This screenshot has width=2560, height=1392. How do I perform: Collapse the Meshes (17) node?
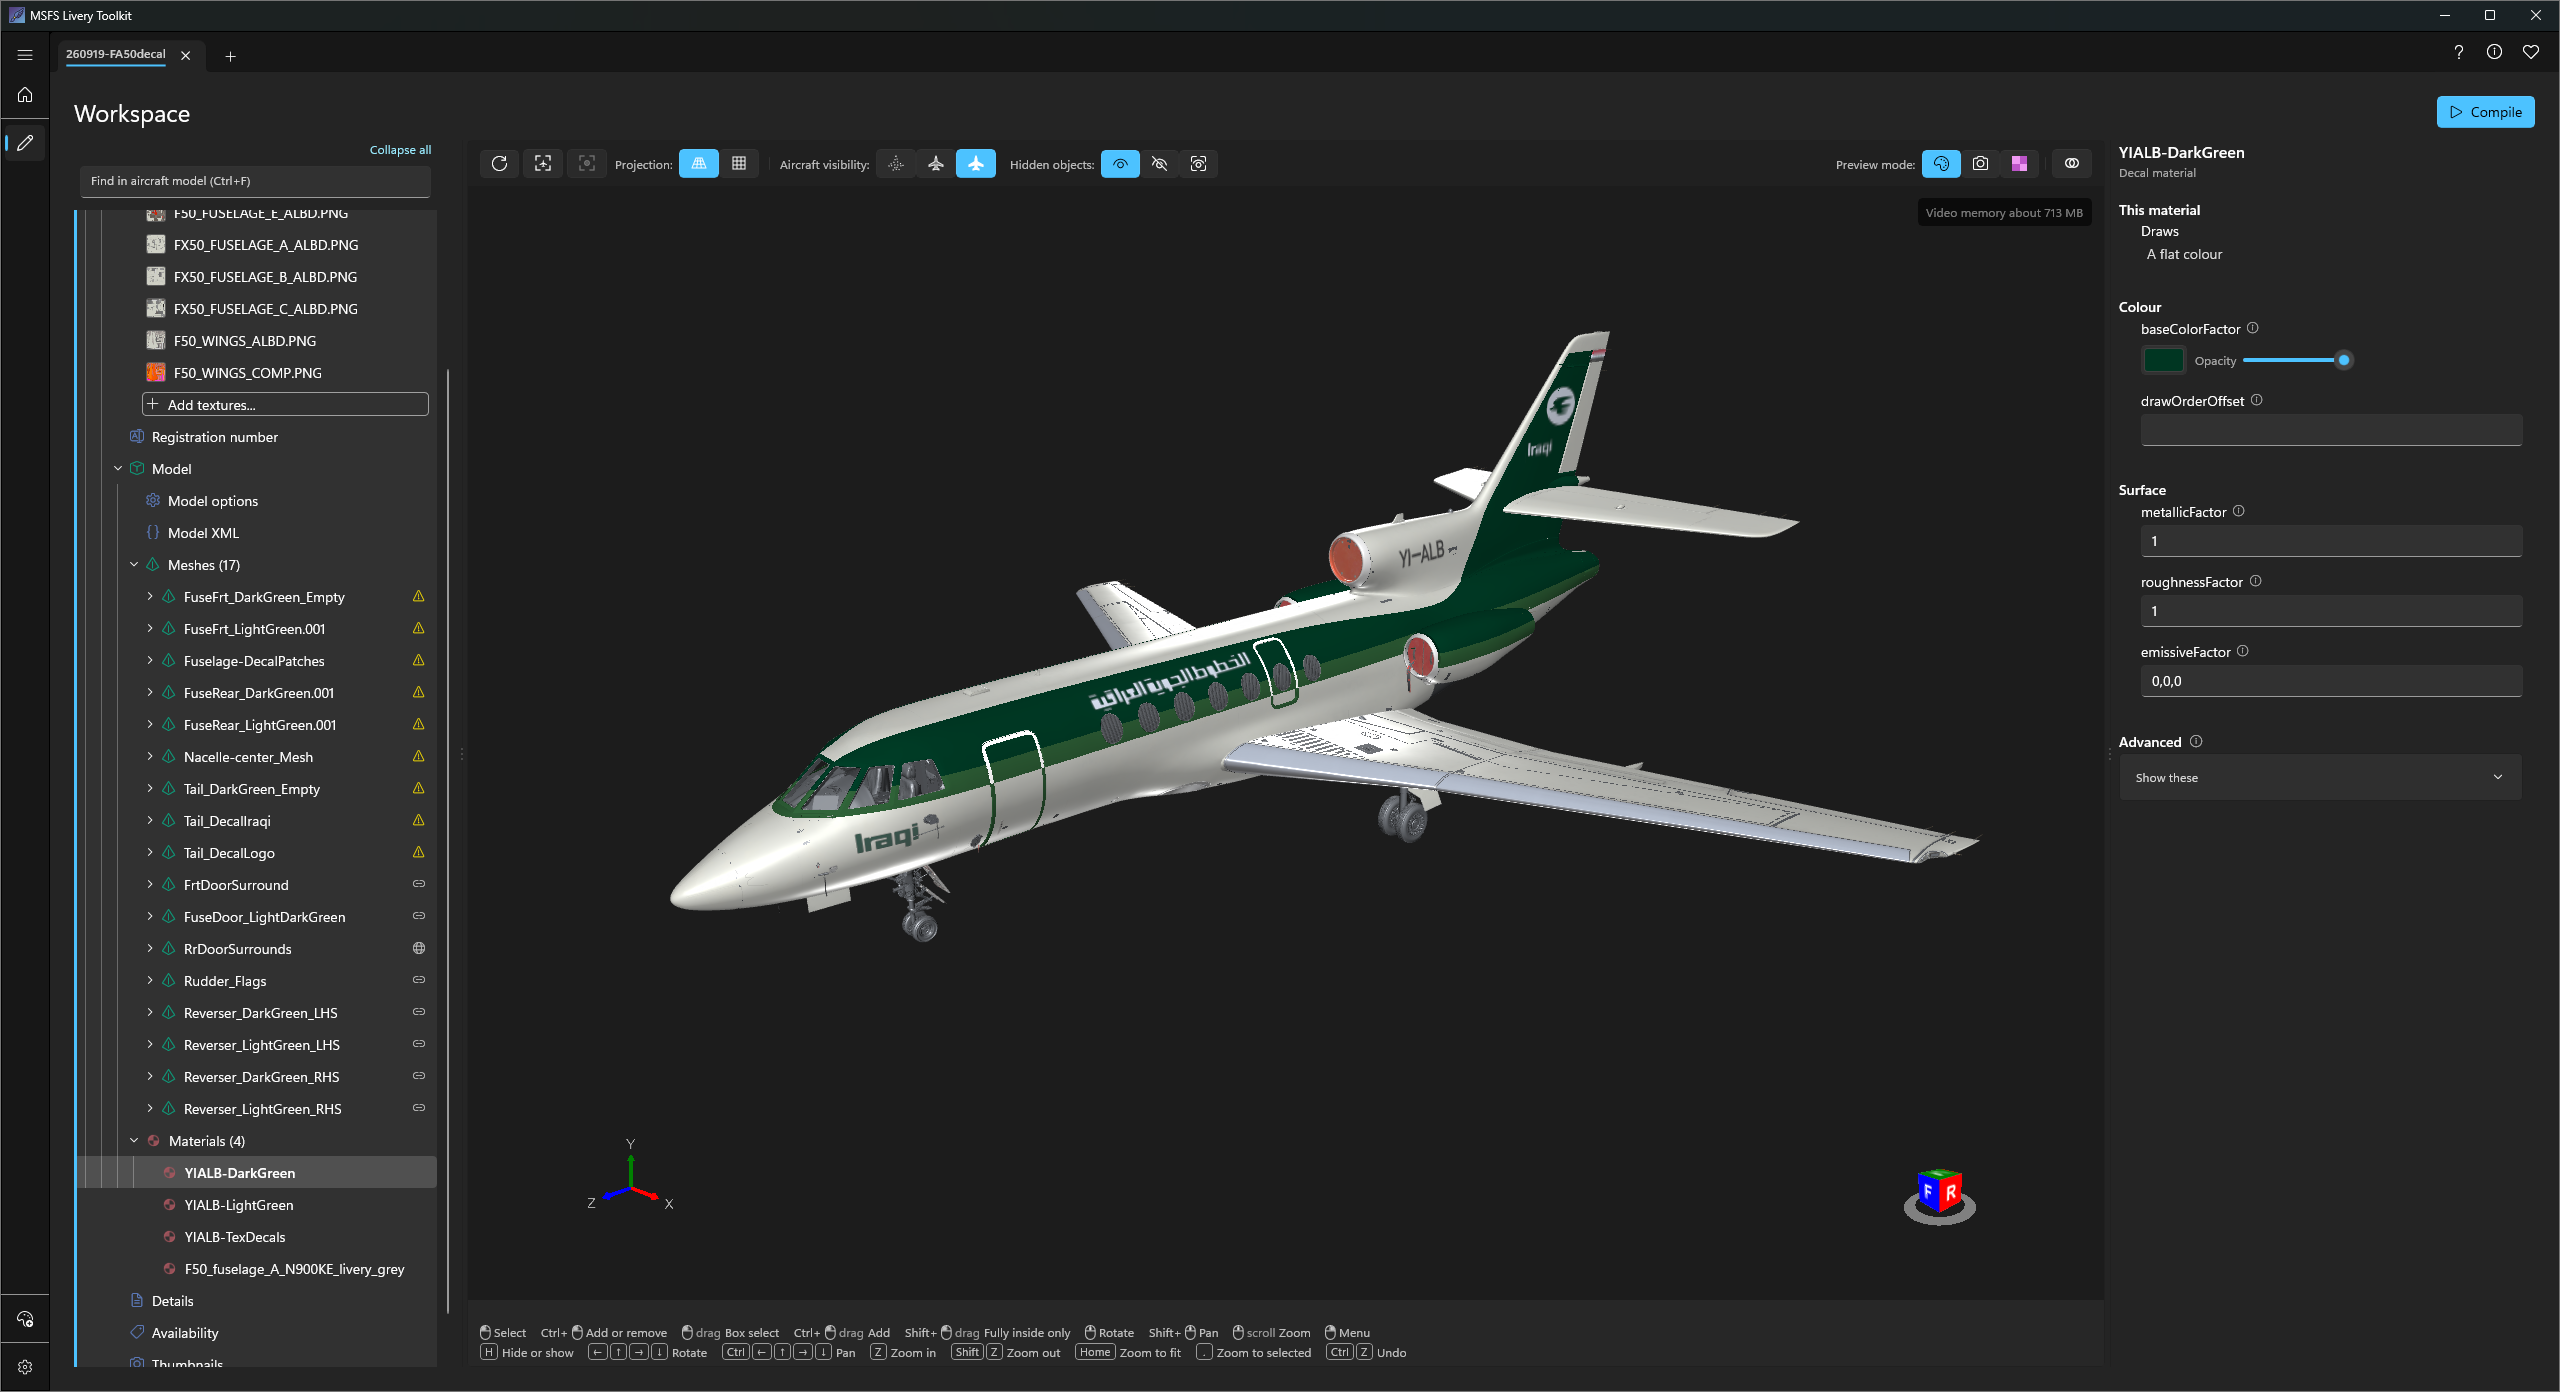(x=134, y=564)
